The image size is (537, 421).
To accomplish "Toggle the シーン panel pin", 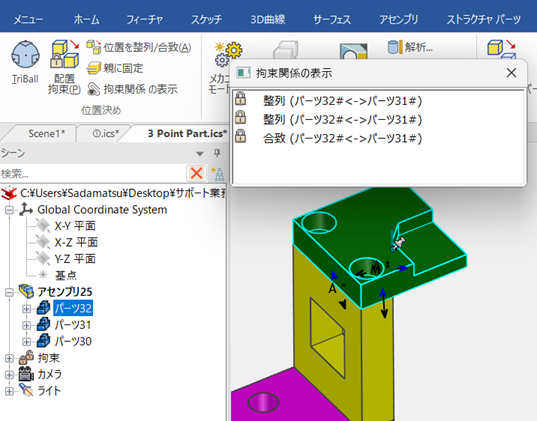I will click(x=217, y=153).
